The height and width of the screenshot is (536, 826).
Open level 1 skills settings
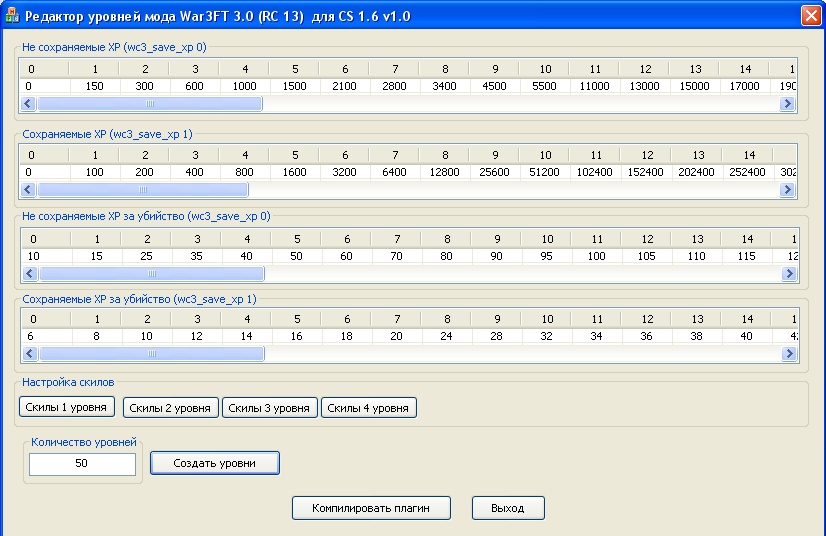click(66, 407)
